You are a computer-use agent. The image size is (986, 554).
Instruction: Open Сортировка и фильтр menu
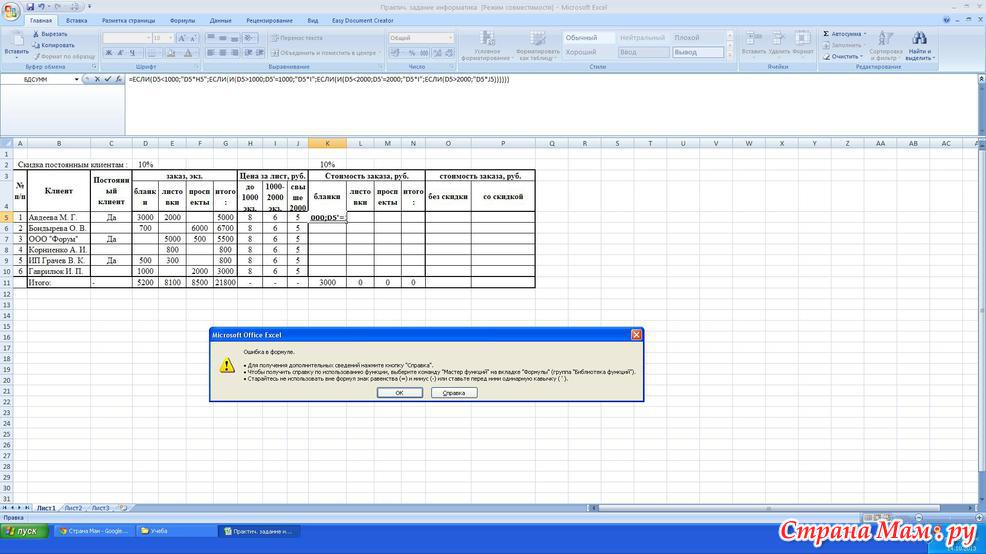point(886,45)
